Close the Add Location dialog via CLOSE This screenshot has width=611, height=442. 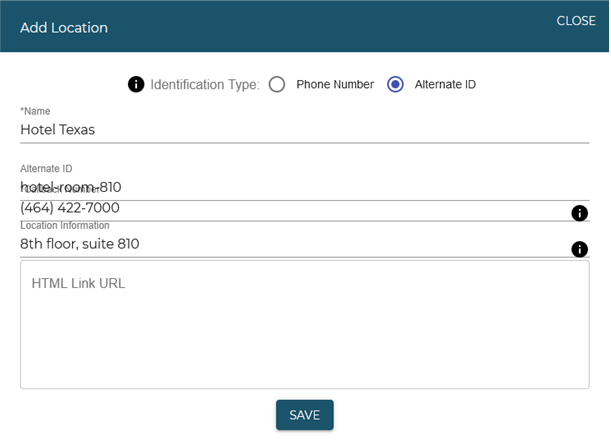coord(575,21)
